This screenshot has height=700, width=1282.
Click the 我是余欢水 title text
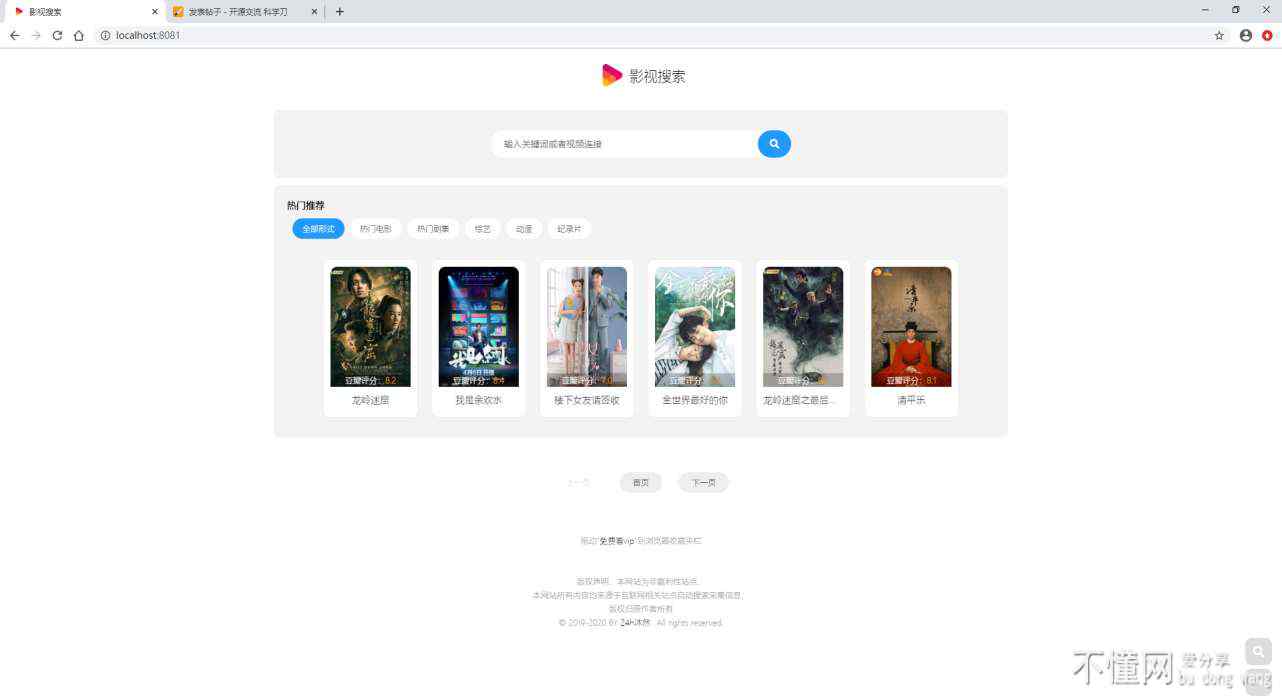click(x=478, y=400)
